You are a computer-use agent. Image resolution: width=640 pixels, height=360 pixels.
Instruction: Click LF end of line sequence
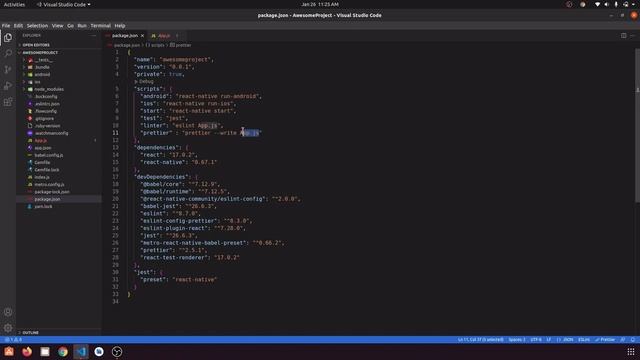pyautogui.click(x=549, y=340)
